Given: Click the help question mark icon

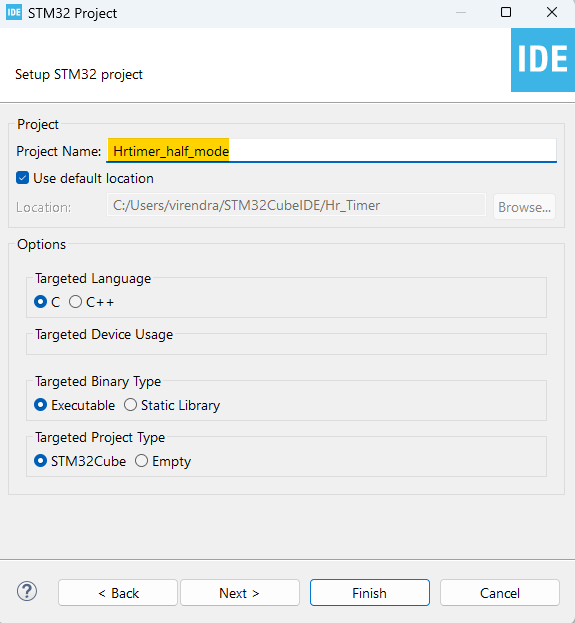Looking at the screenshot, I should 27,592.
